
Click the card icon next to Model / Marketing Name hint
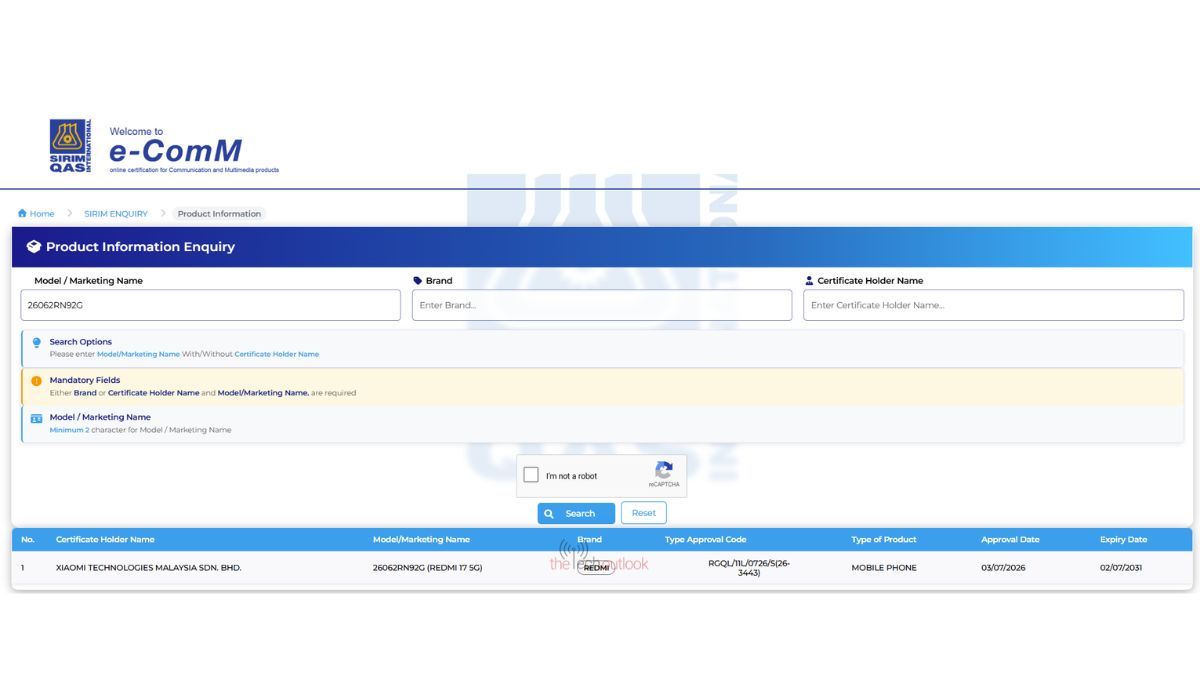coord(37,418)
